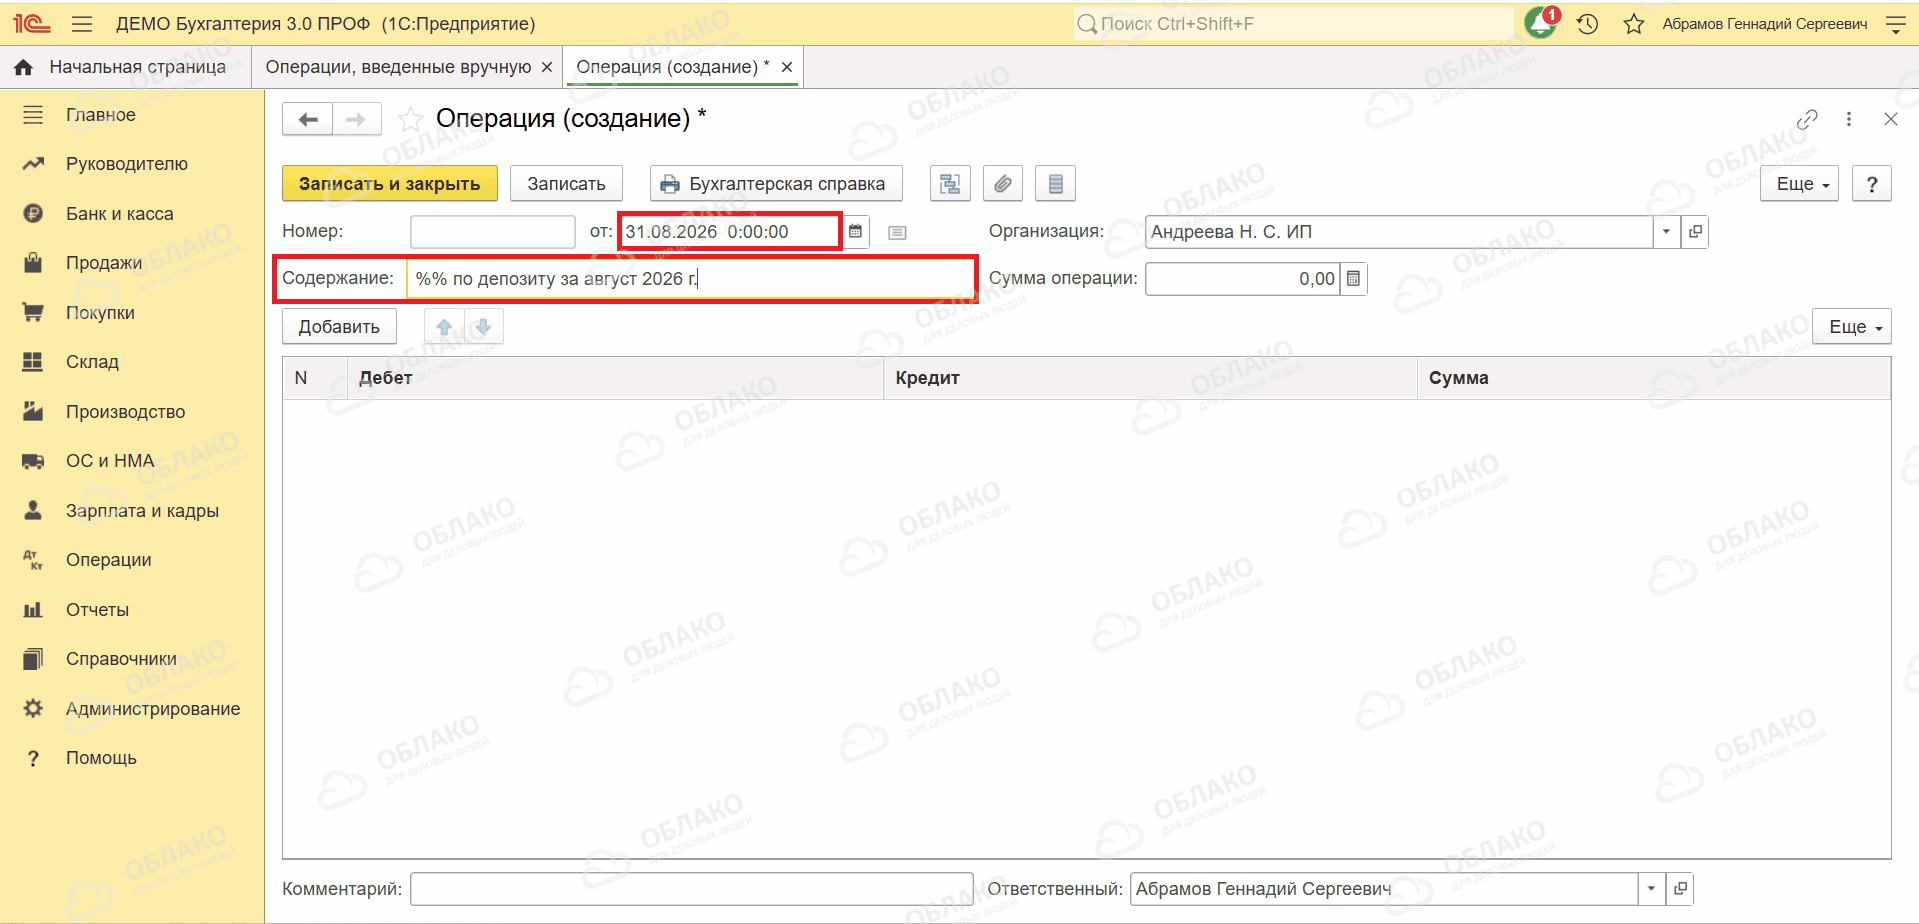Open the history clock icon
The height and width of the screenshot is (924, 1919).
click(1588, 24)
